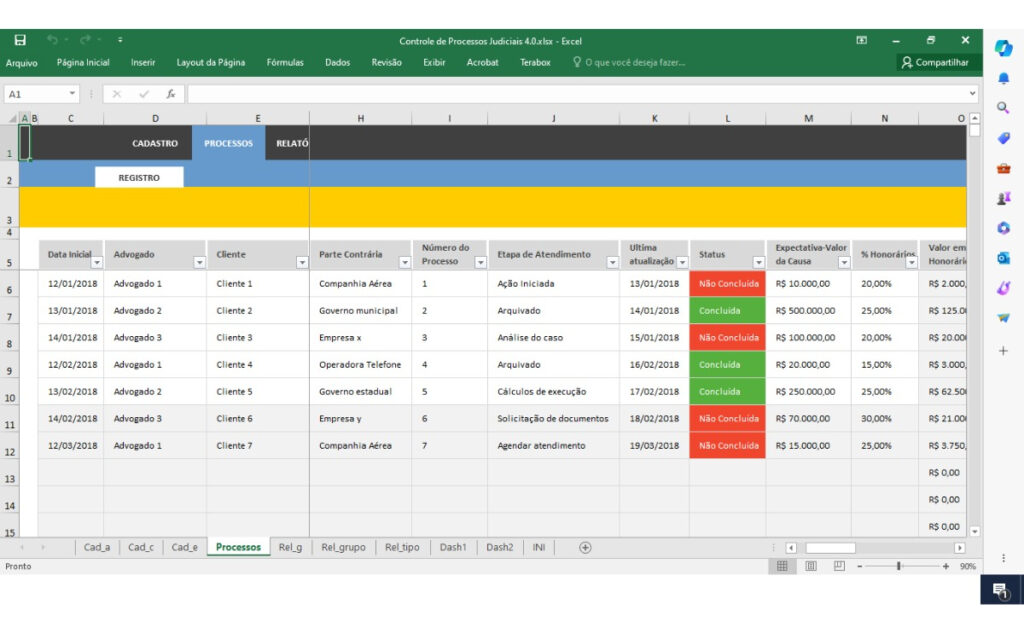This screenshot has height=633, width=1024.
Task: Open the Cliente column filter dropdown
Action: coord(301,263)
